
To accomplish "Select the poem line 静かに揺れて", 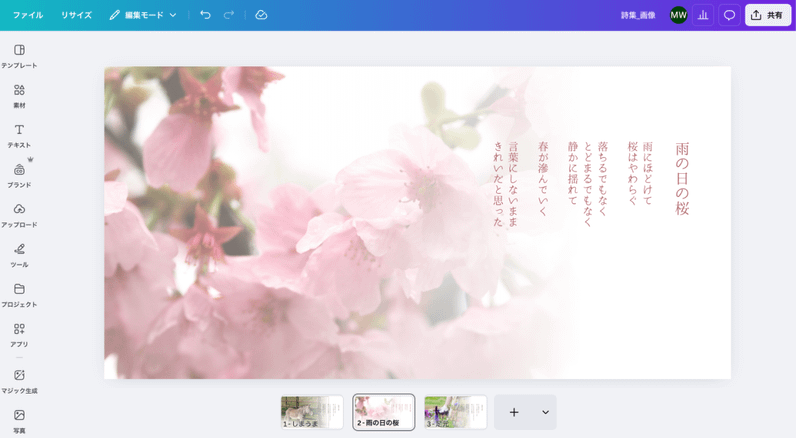I will [x=573, y=174].
